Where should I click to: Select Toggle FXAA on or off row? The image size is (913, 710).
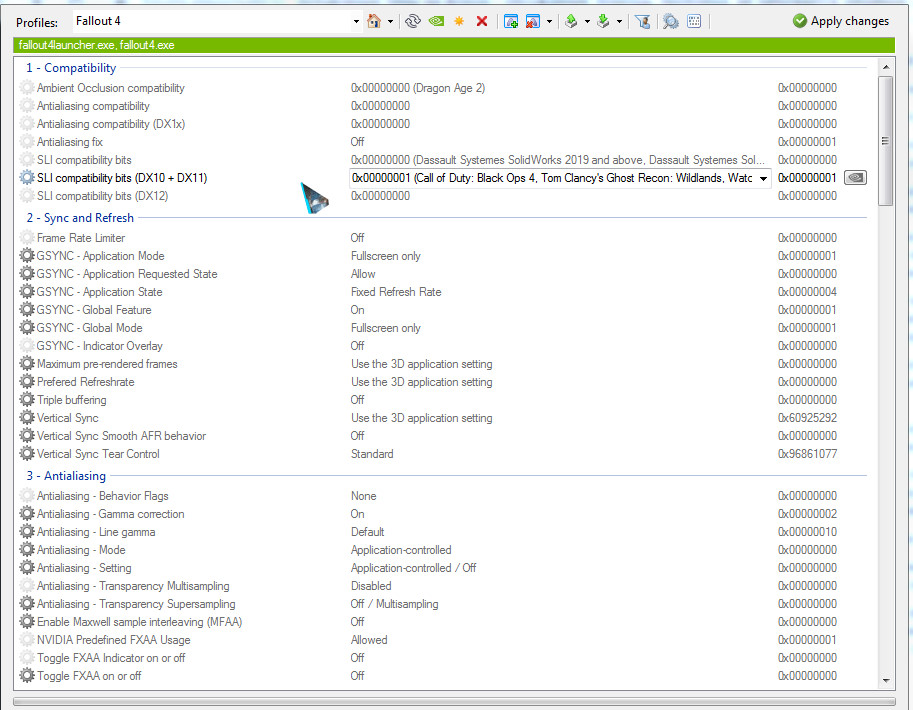click(x=443, y=676)
